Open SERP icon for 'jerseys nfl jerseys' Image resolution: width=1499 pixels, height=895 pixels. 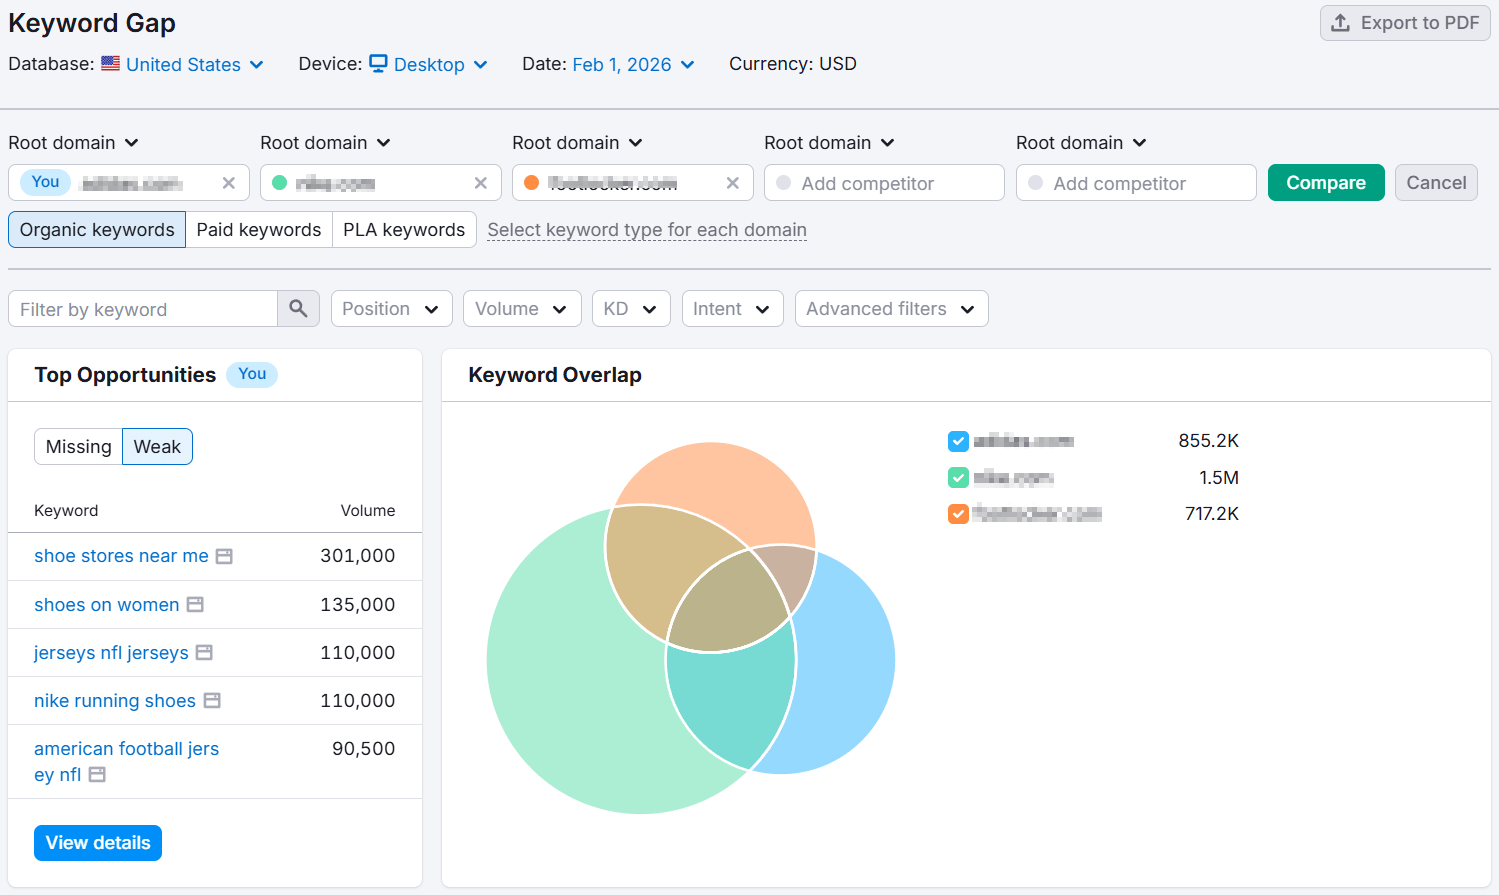click(x=204, y=653)
